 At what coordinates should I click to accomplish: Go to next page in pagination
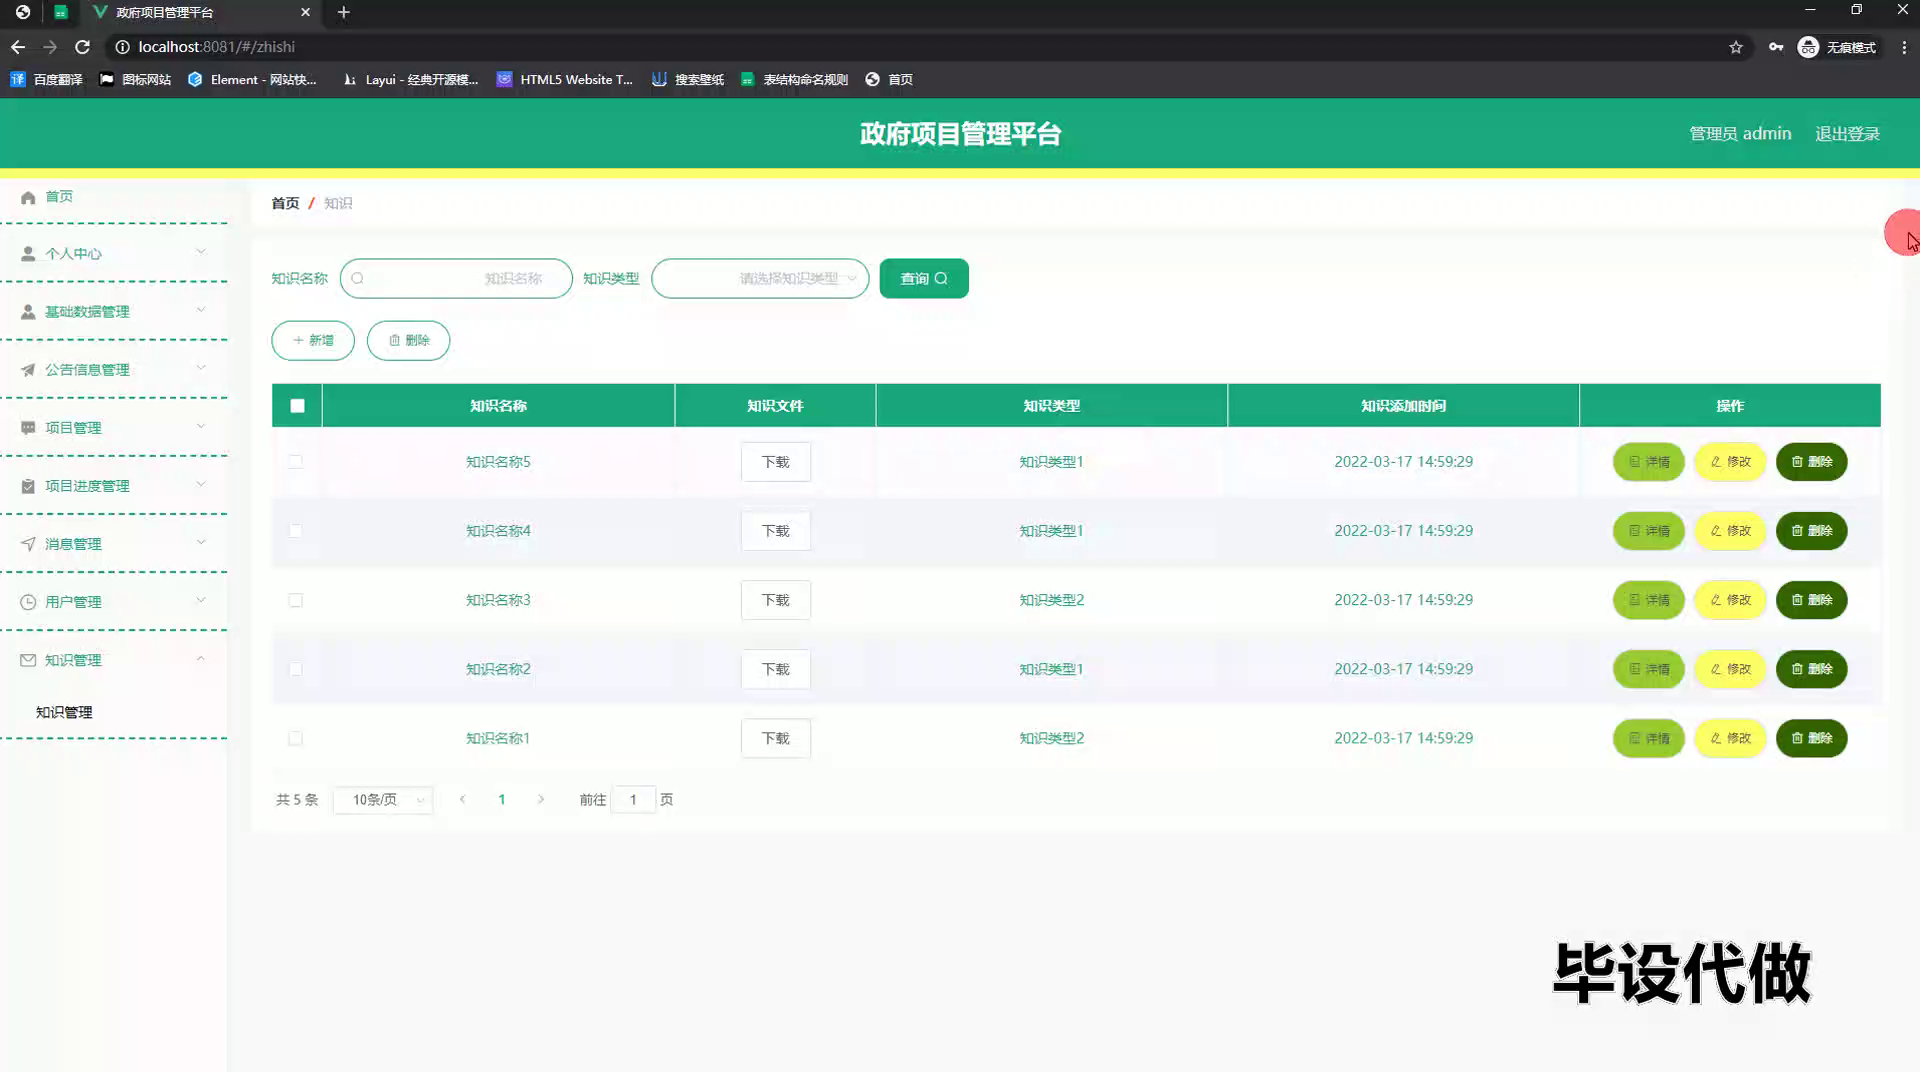coord(541,800)
